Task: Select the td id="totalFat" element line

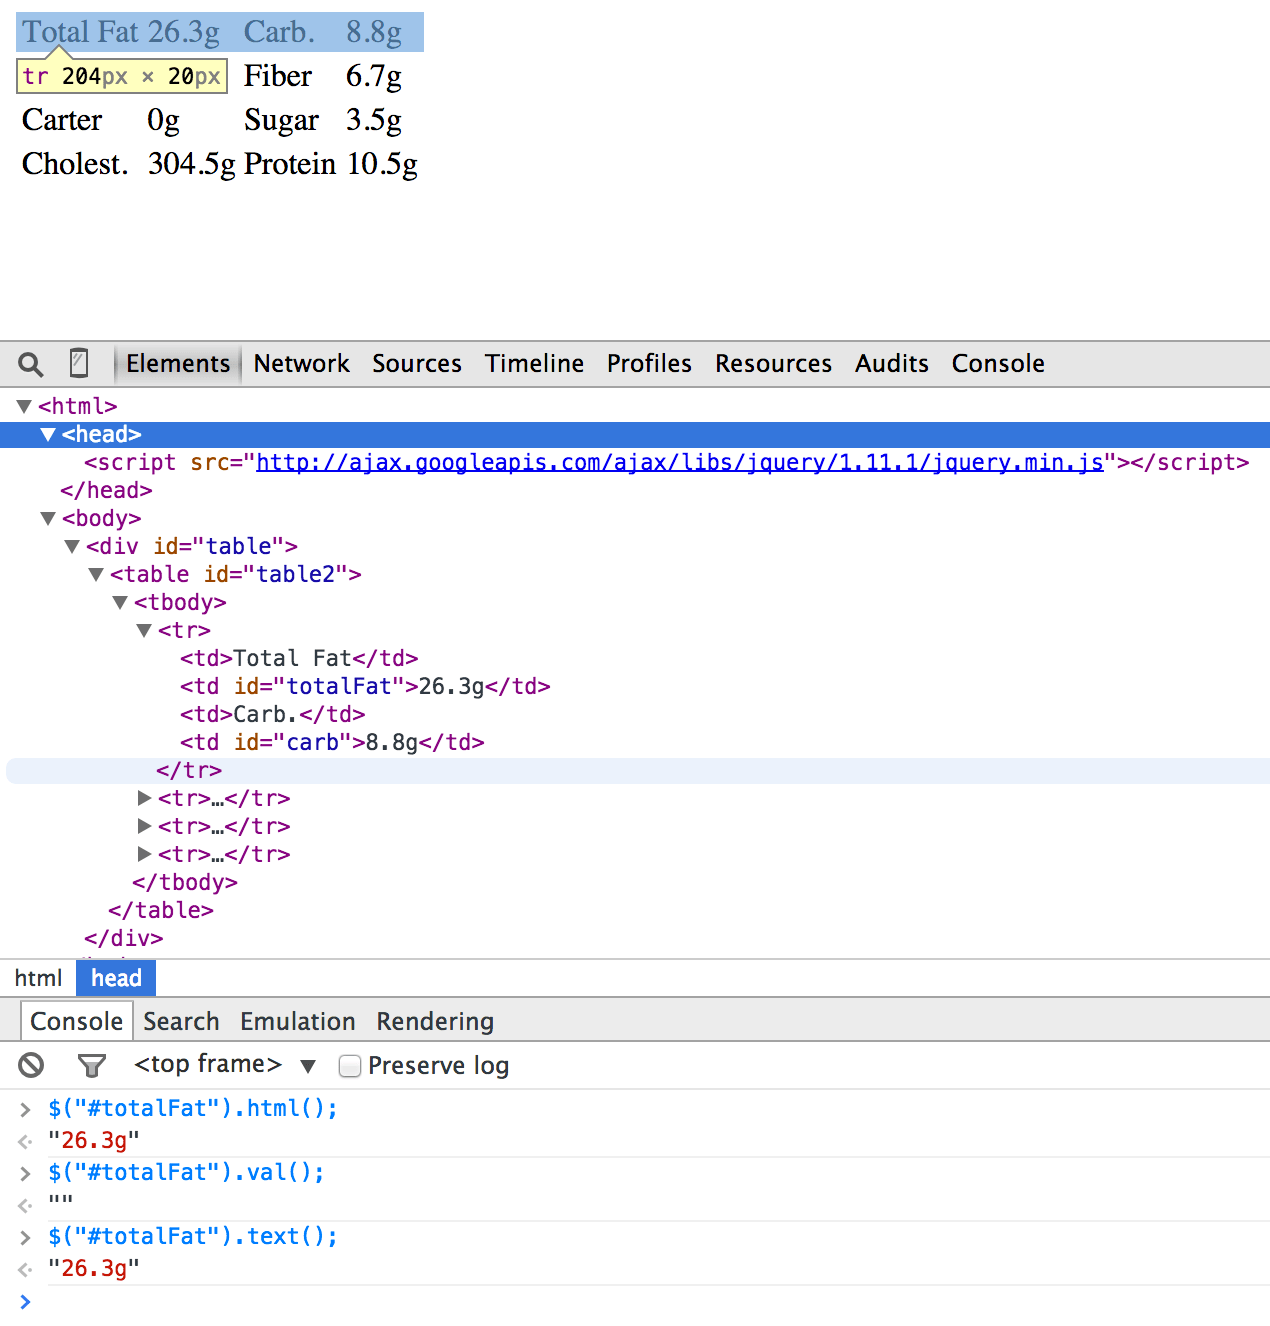Action: pyautogui.click(x=365, y=686)
